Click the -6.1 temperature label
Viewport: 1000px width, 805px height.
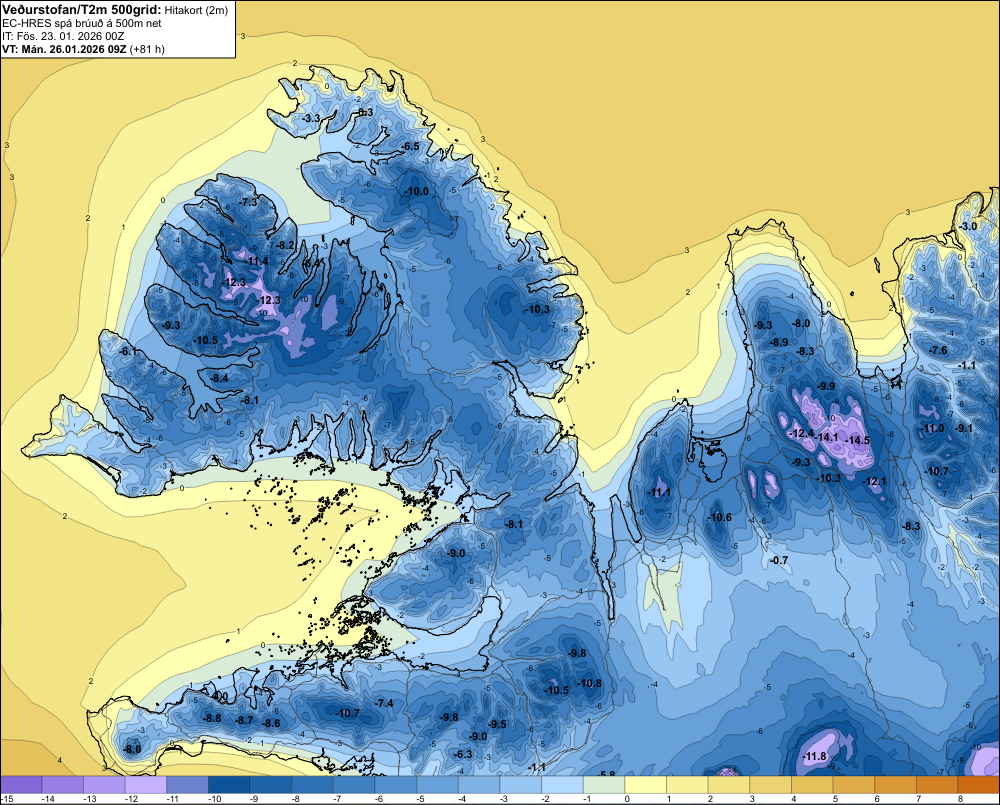tap(128, 351)
